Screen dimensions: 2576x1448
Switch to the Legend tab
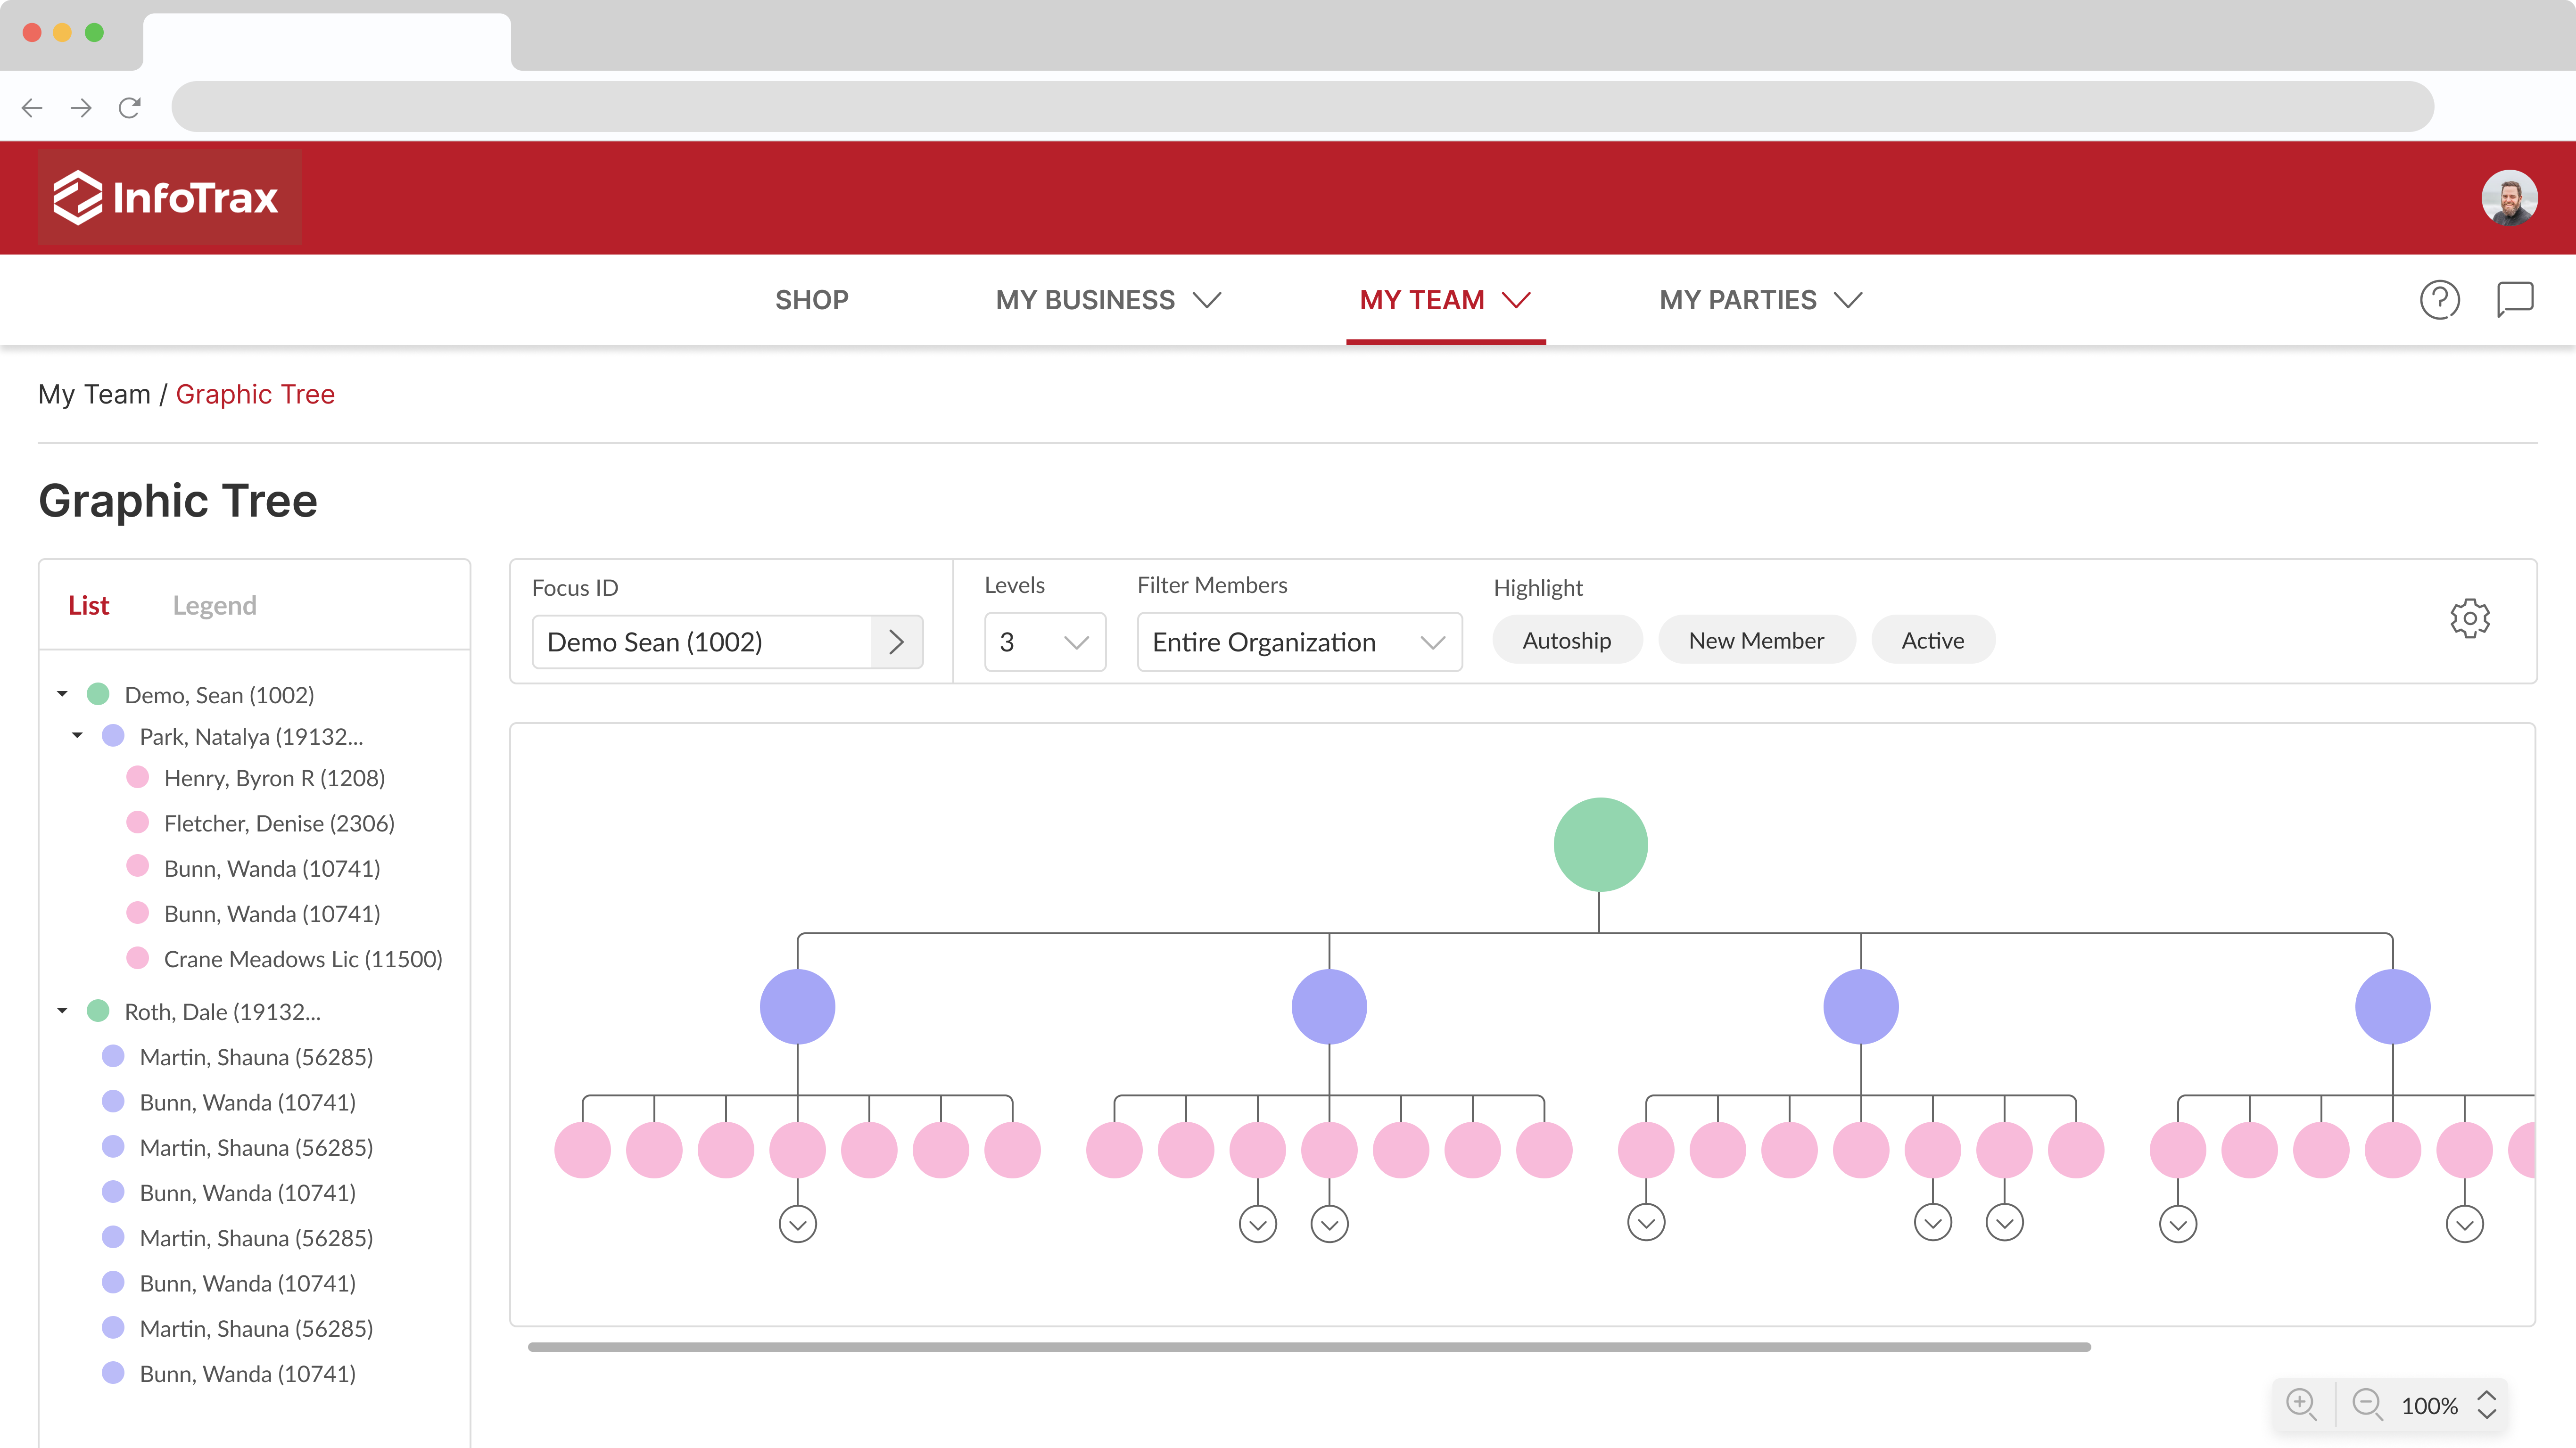(214, 605)
